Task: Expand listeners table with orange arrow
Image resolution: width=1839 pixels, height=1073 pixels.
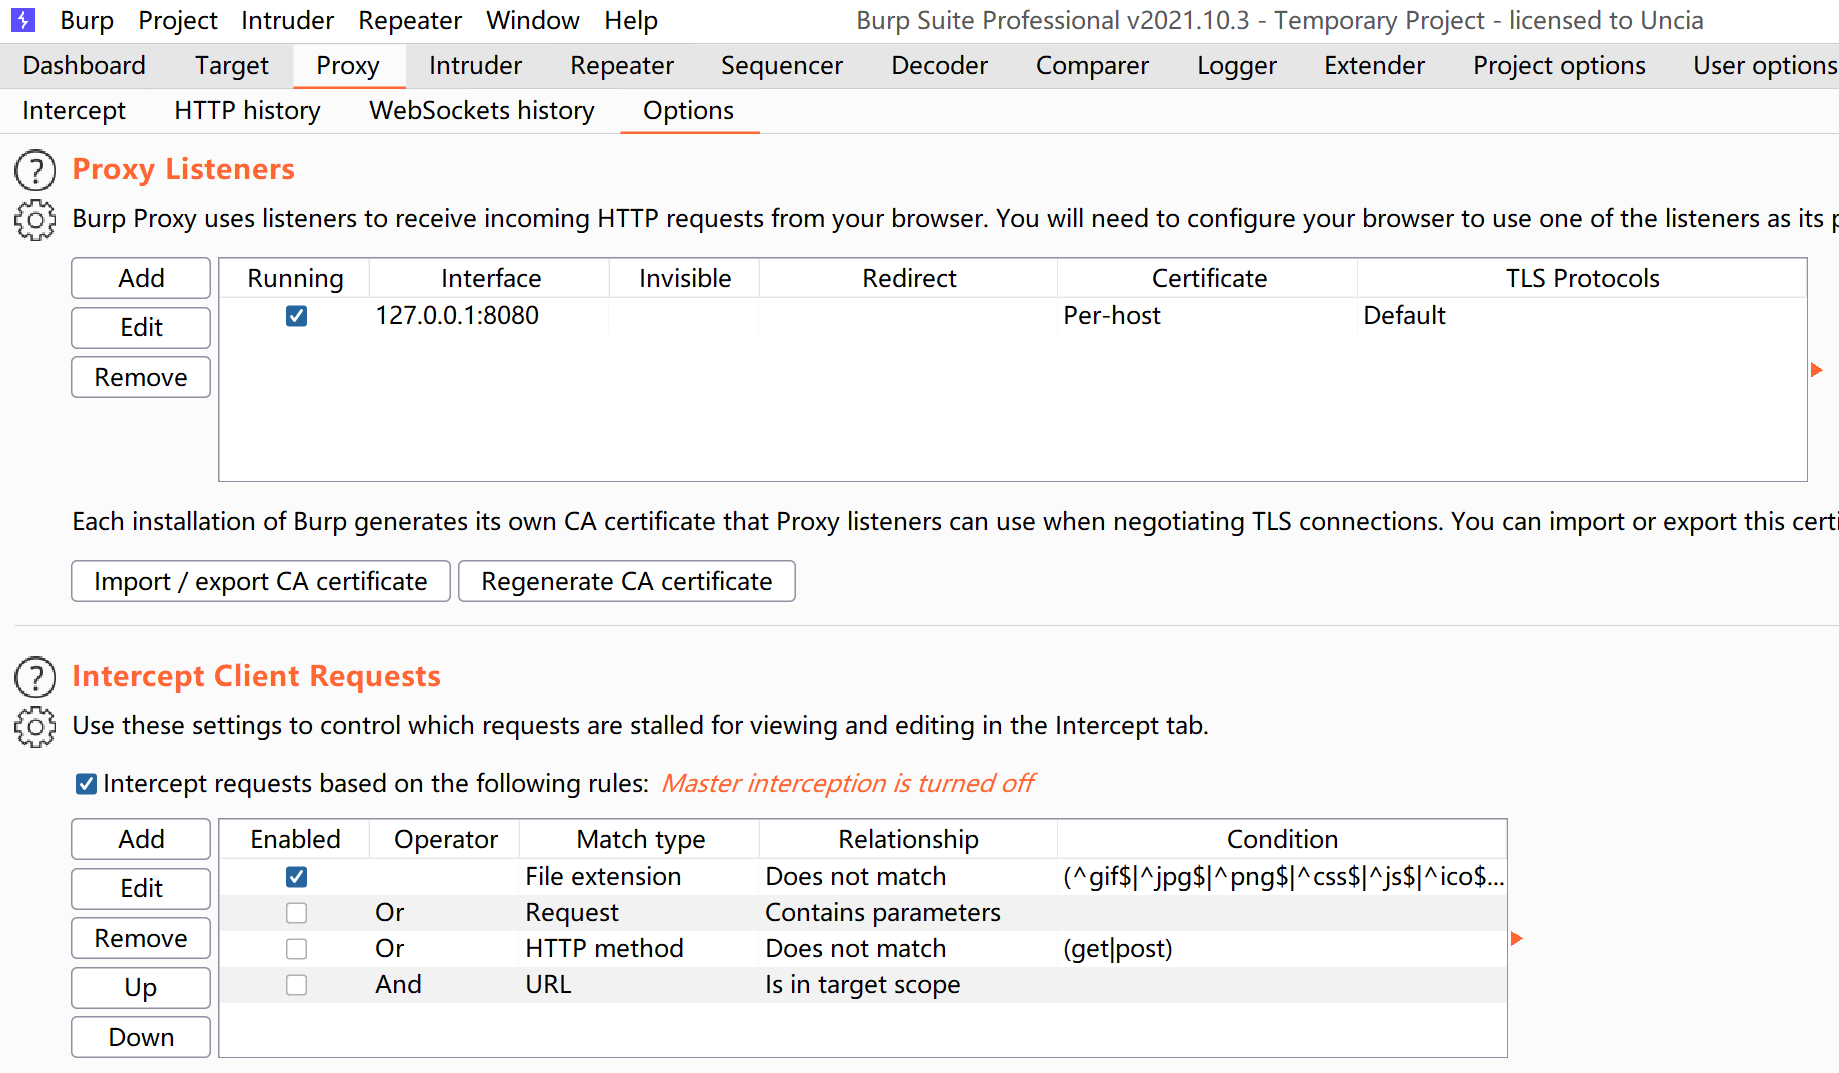Action: (1817, 370)
